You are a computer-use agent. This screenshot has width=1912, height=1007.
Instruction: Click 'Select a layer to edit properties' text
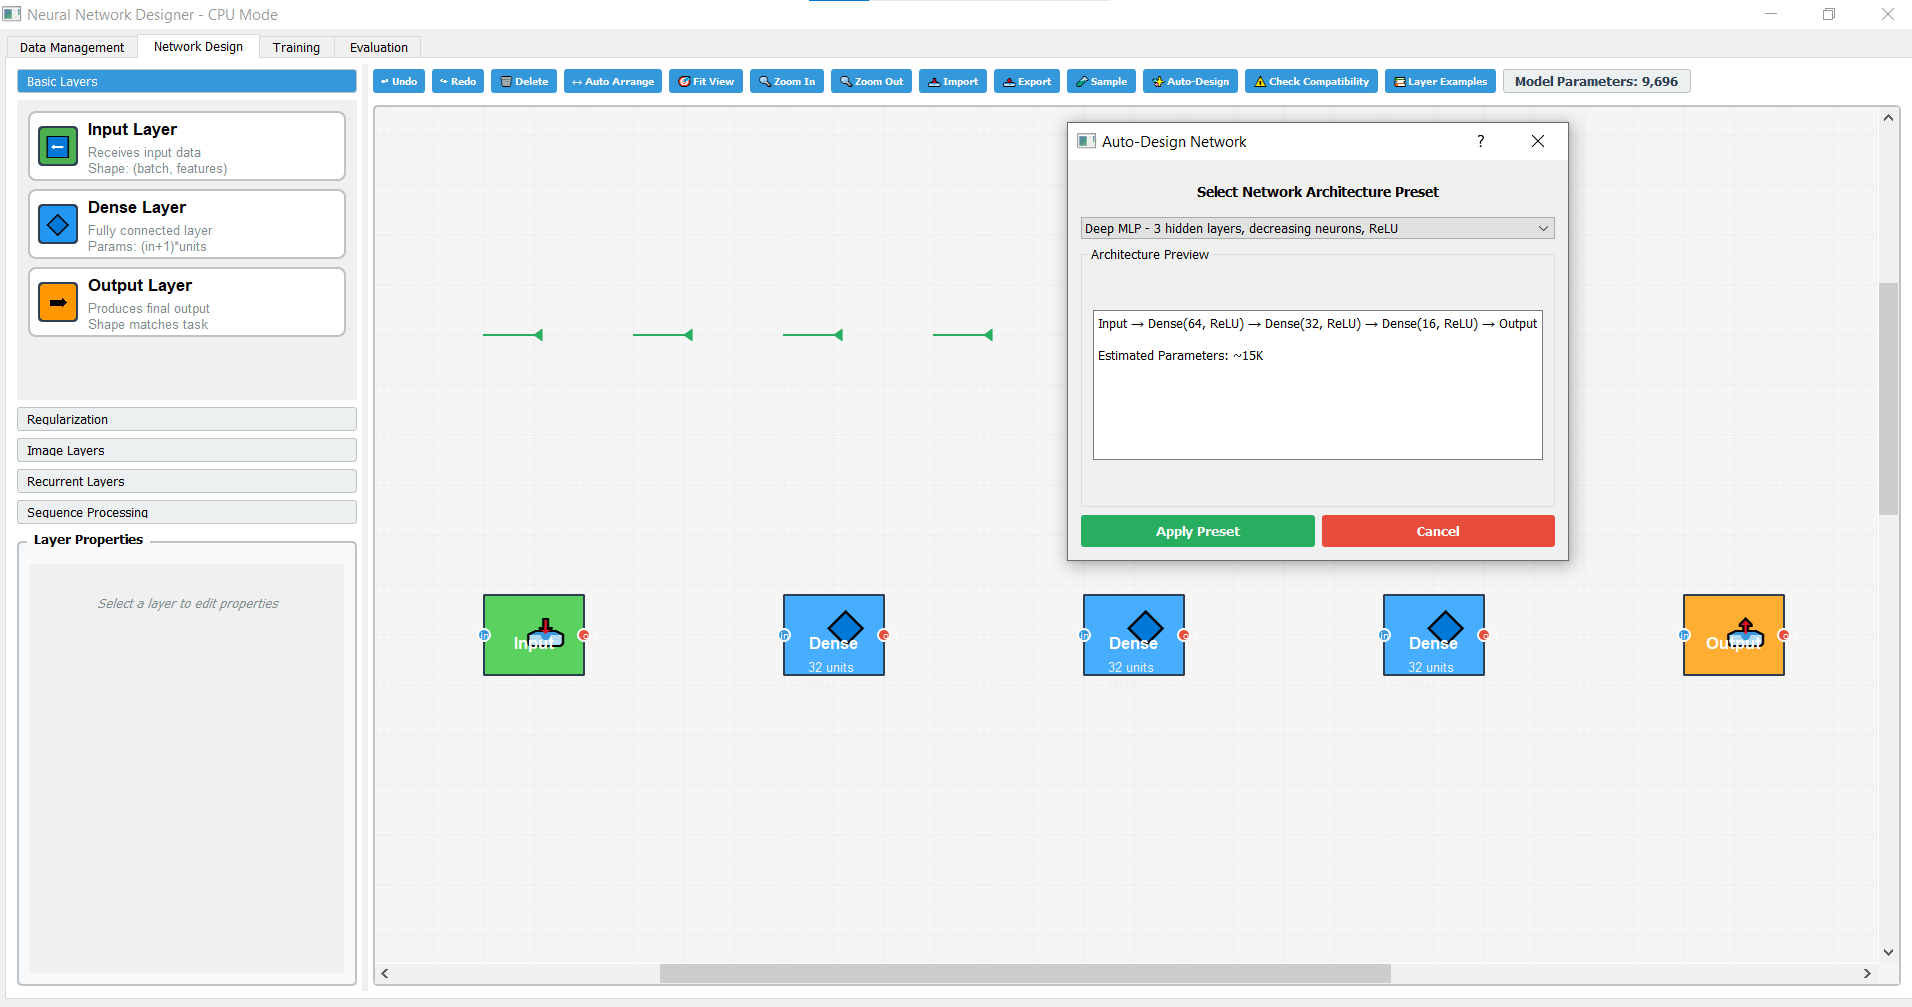pos(188,603)
